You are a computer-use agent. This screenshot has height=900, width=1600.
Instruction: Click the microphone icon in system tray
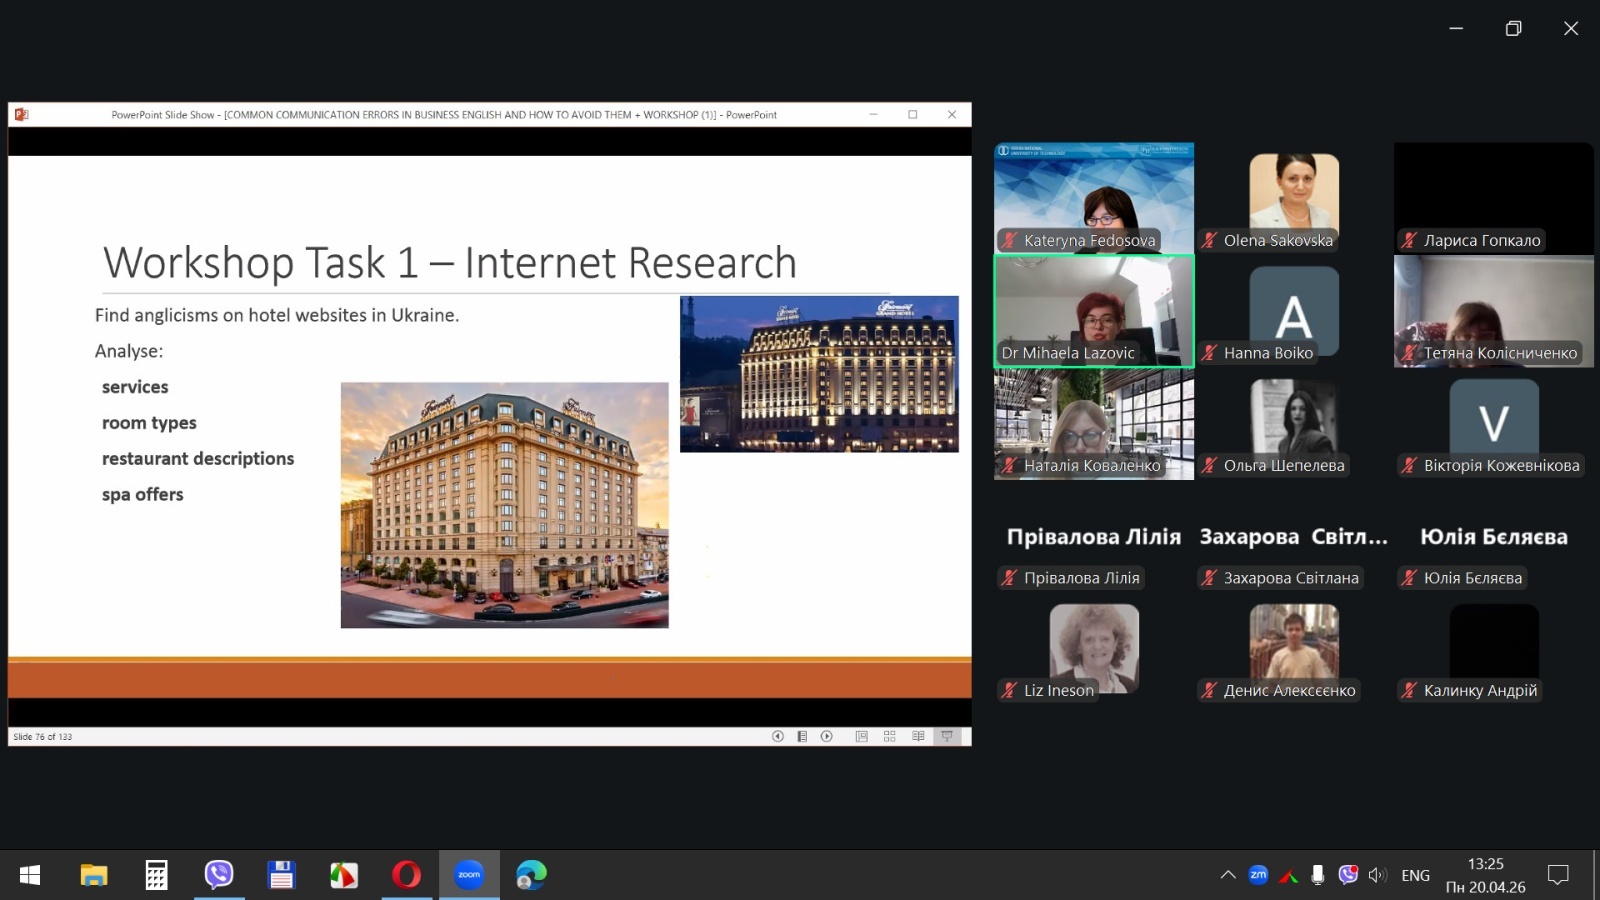[x=1318, y=875]
